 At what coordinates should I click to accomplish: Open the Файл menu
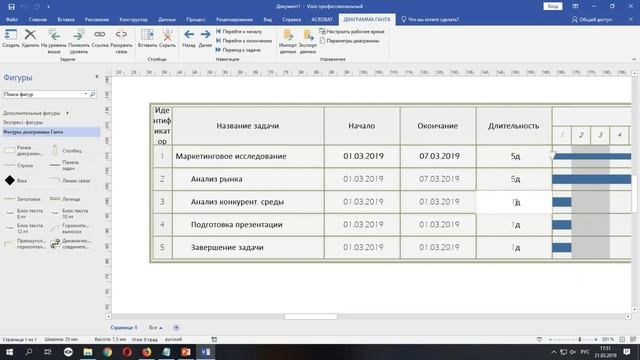pos(12,19)
